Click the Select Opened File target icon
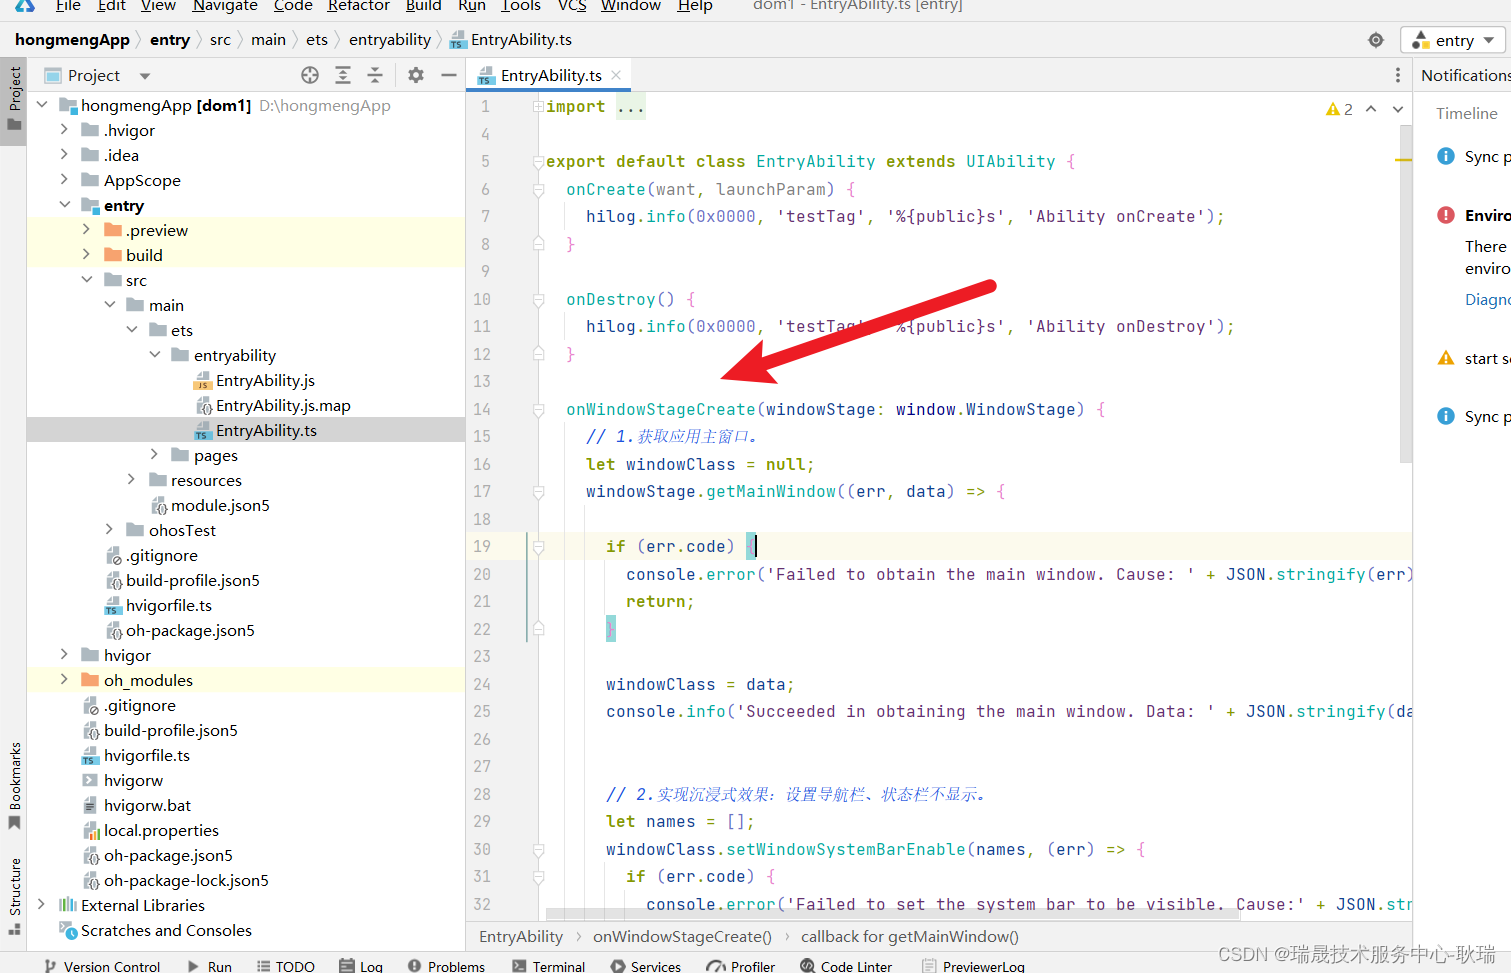 pos(310,75)
